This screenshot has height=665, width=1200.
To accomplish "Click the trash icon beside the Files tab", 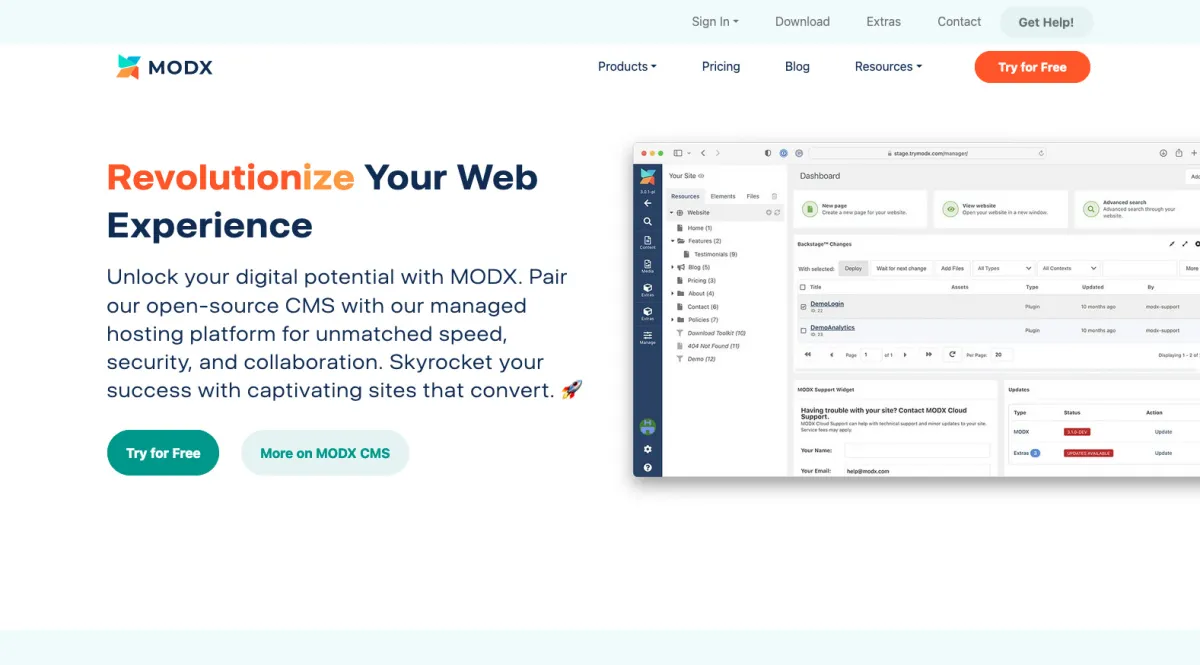I will 774,196.
